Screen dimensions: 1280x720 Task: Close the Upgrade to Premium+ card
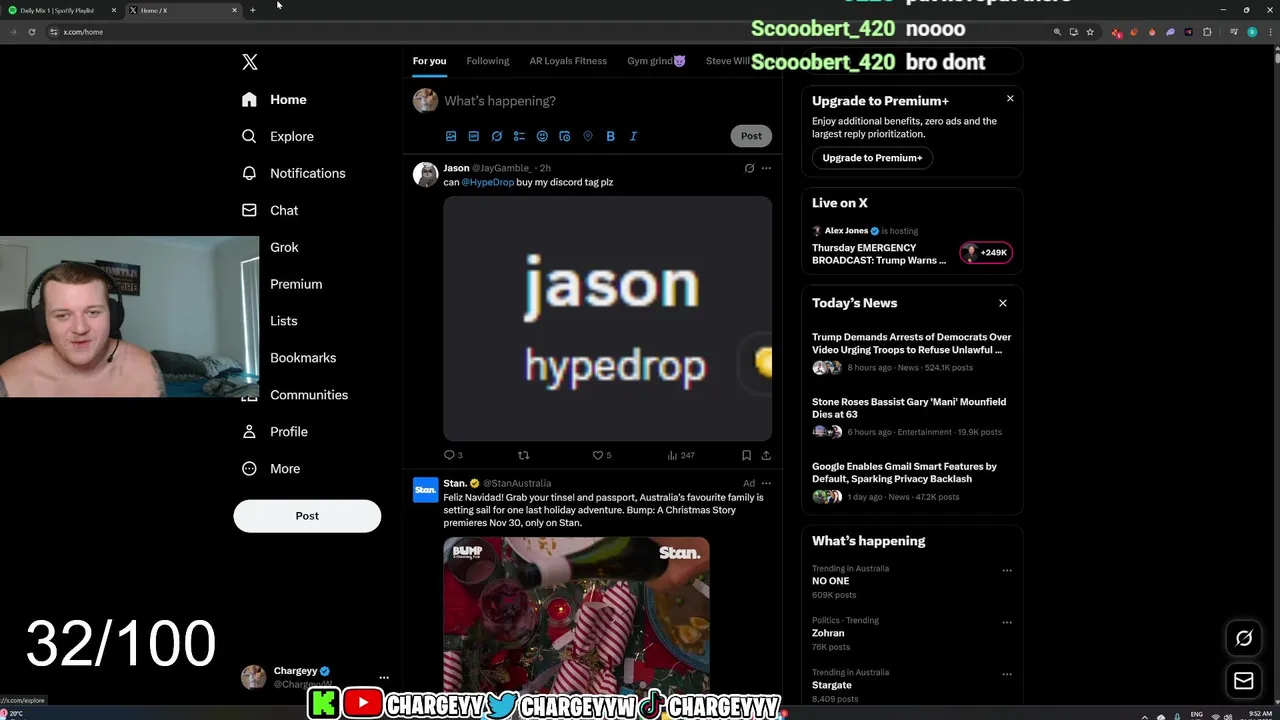(1010, 98)
